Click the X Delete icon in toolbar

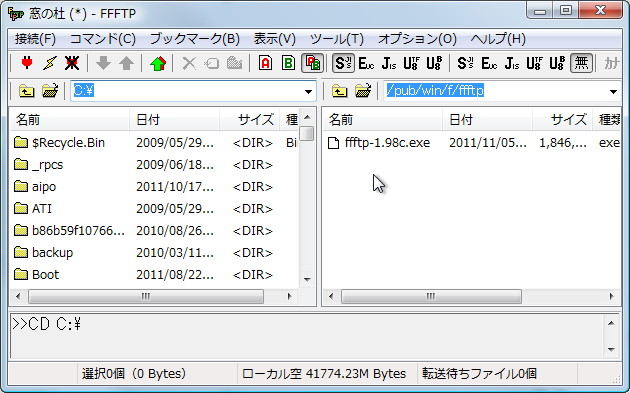click(x=189, y=63)
